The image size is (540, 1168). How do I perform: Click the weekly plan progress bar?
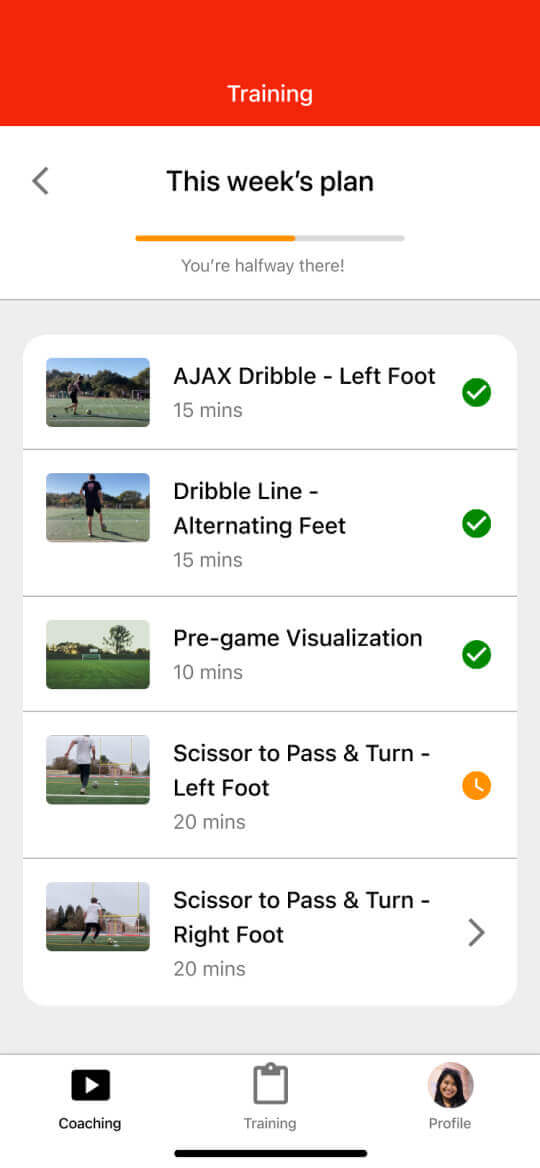[270, 238]
